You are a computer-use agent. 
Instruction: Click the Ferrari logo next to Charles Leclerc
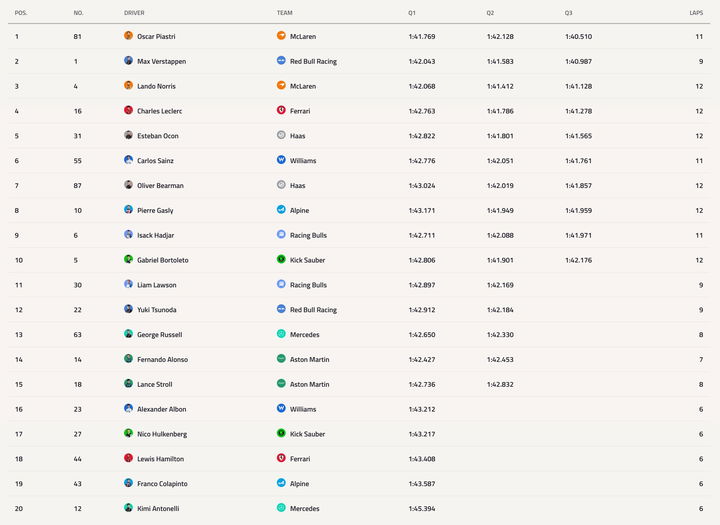pyautogui.click(x=281, y=110)
